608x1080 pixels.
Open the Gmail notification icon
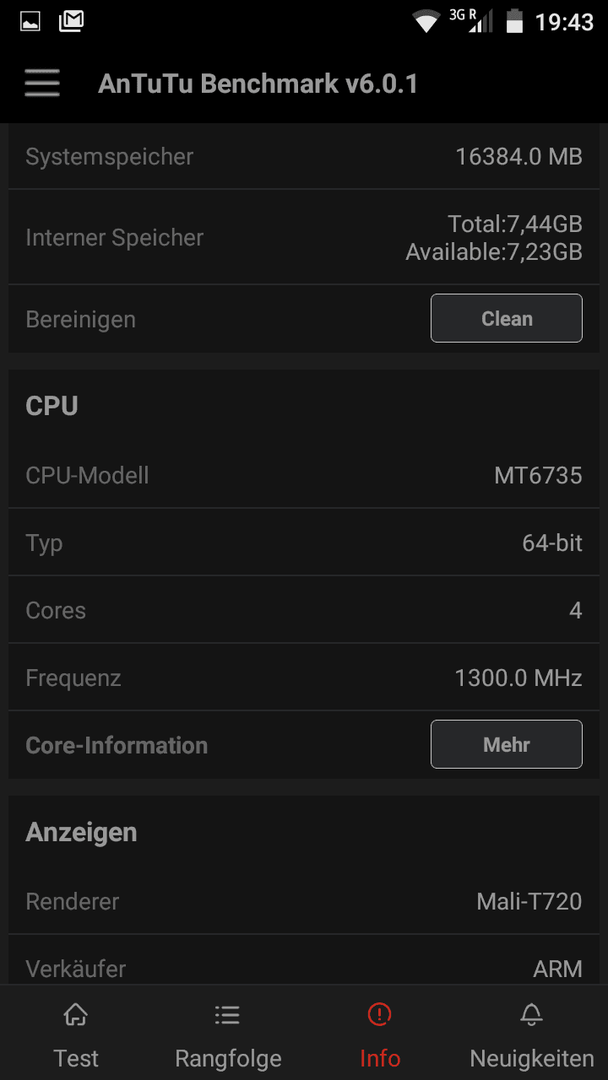pyautogui.click(x=72, y=21)
